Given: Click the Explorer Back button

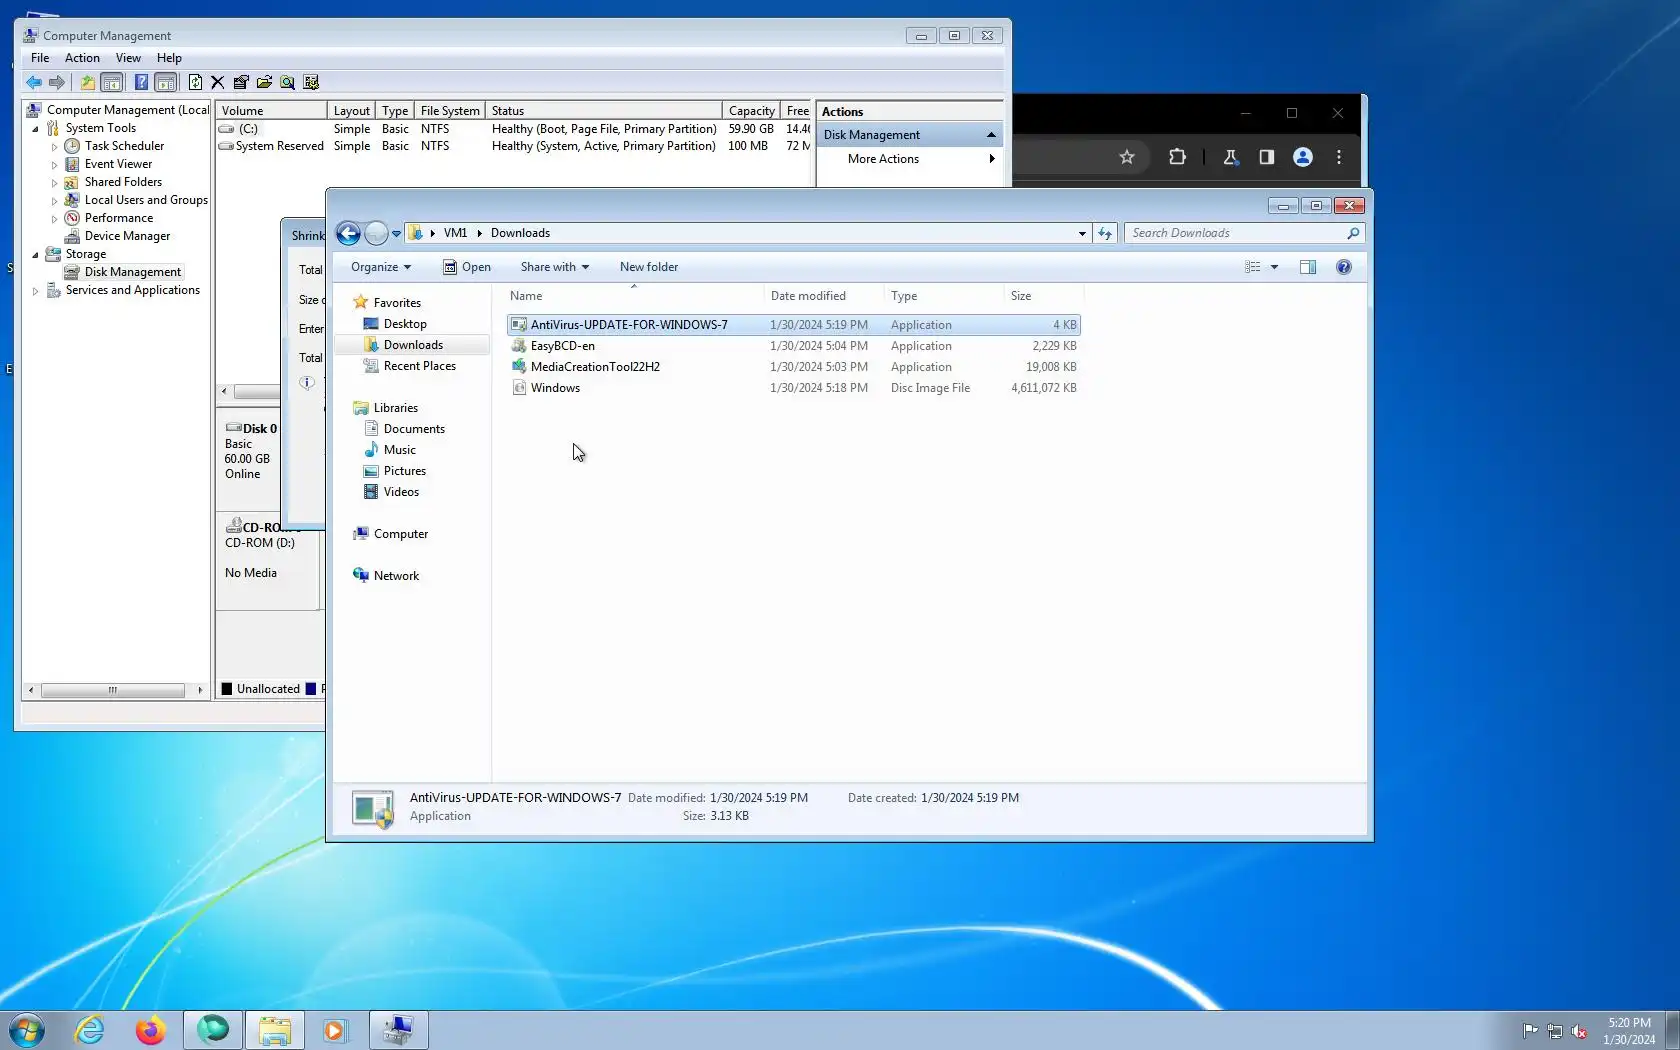Looking at the screenshot, I should tap(348, 233).
